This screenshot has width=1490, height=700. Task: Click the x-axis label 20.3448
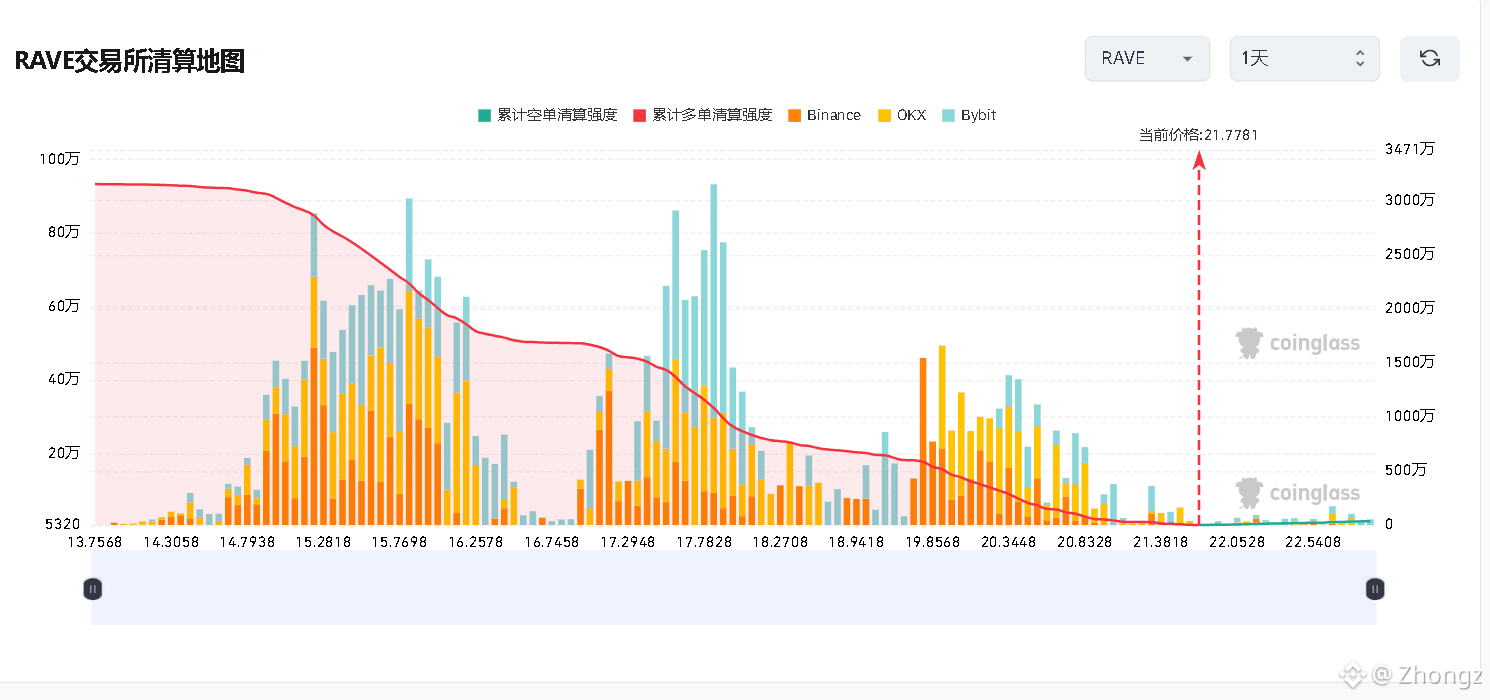click(x=1008, y=542)
